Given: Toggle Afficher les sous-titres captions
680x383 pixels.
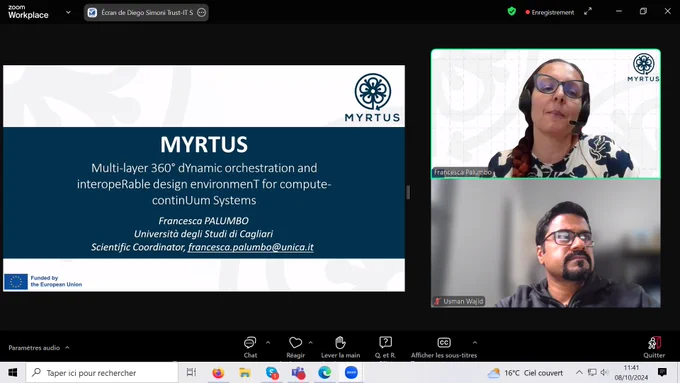Looking at the screenshot, I should pyautogui.click(x=444, y=347).
